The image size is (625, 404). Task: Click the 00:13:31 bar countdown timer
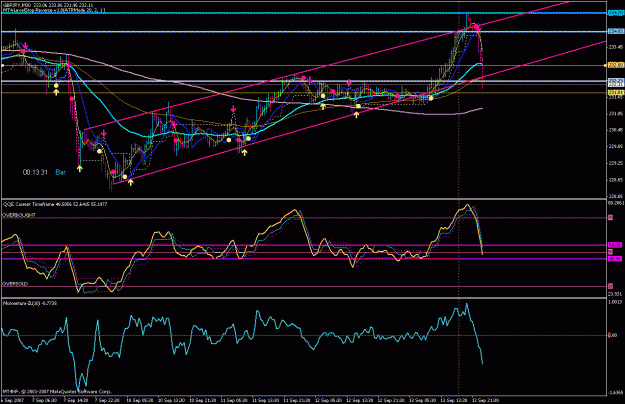click(x=35, y=172)
